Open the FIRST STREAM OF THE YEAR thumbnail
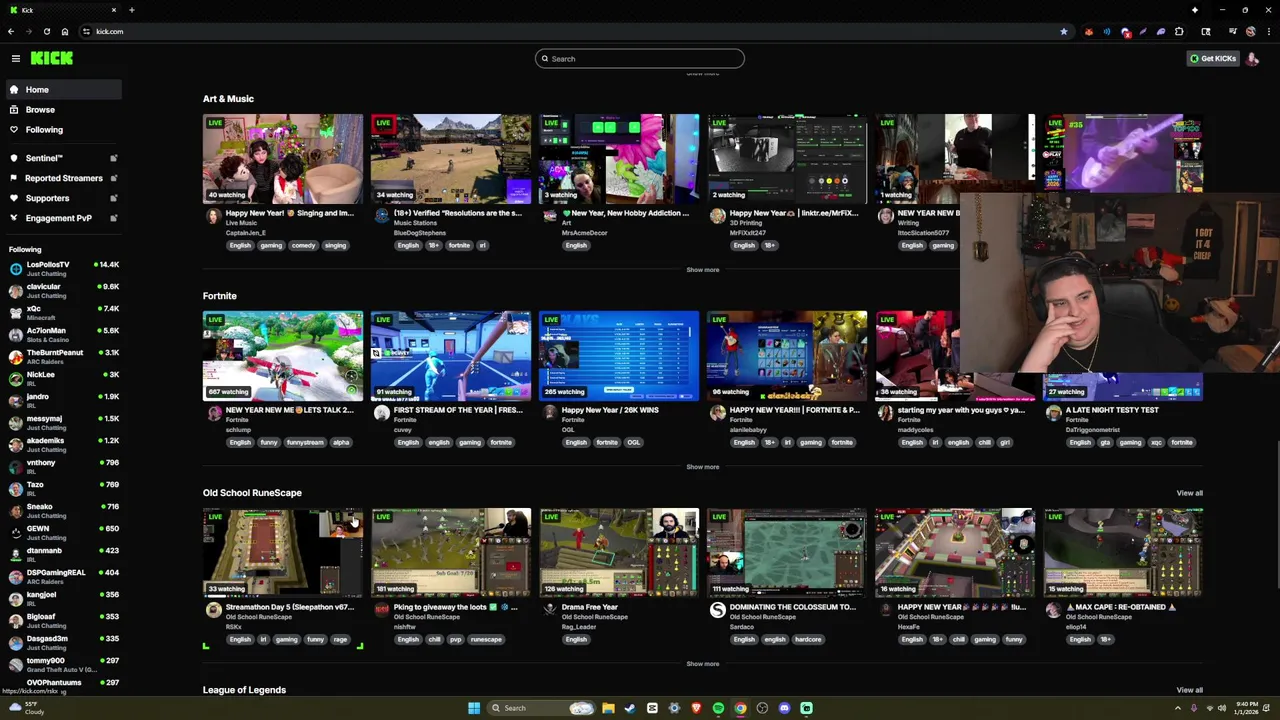Viewport: 1280px width, 720px height. 451,356
